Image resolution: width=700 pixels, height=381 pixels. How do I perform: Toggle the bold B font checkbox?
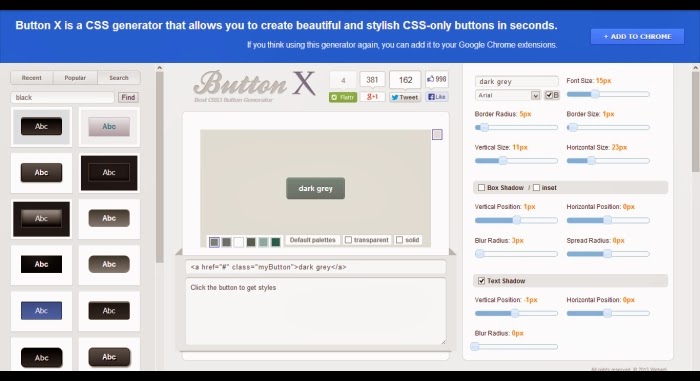coord(549,95)
